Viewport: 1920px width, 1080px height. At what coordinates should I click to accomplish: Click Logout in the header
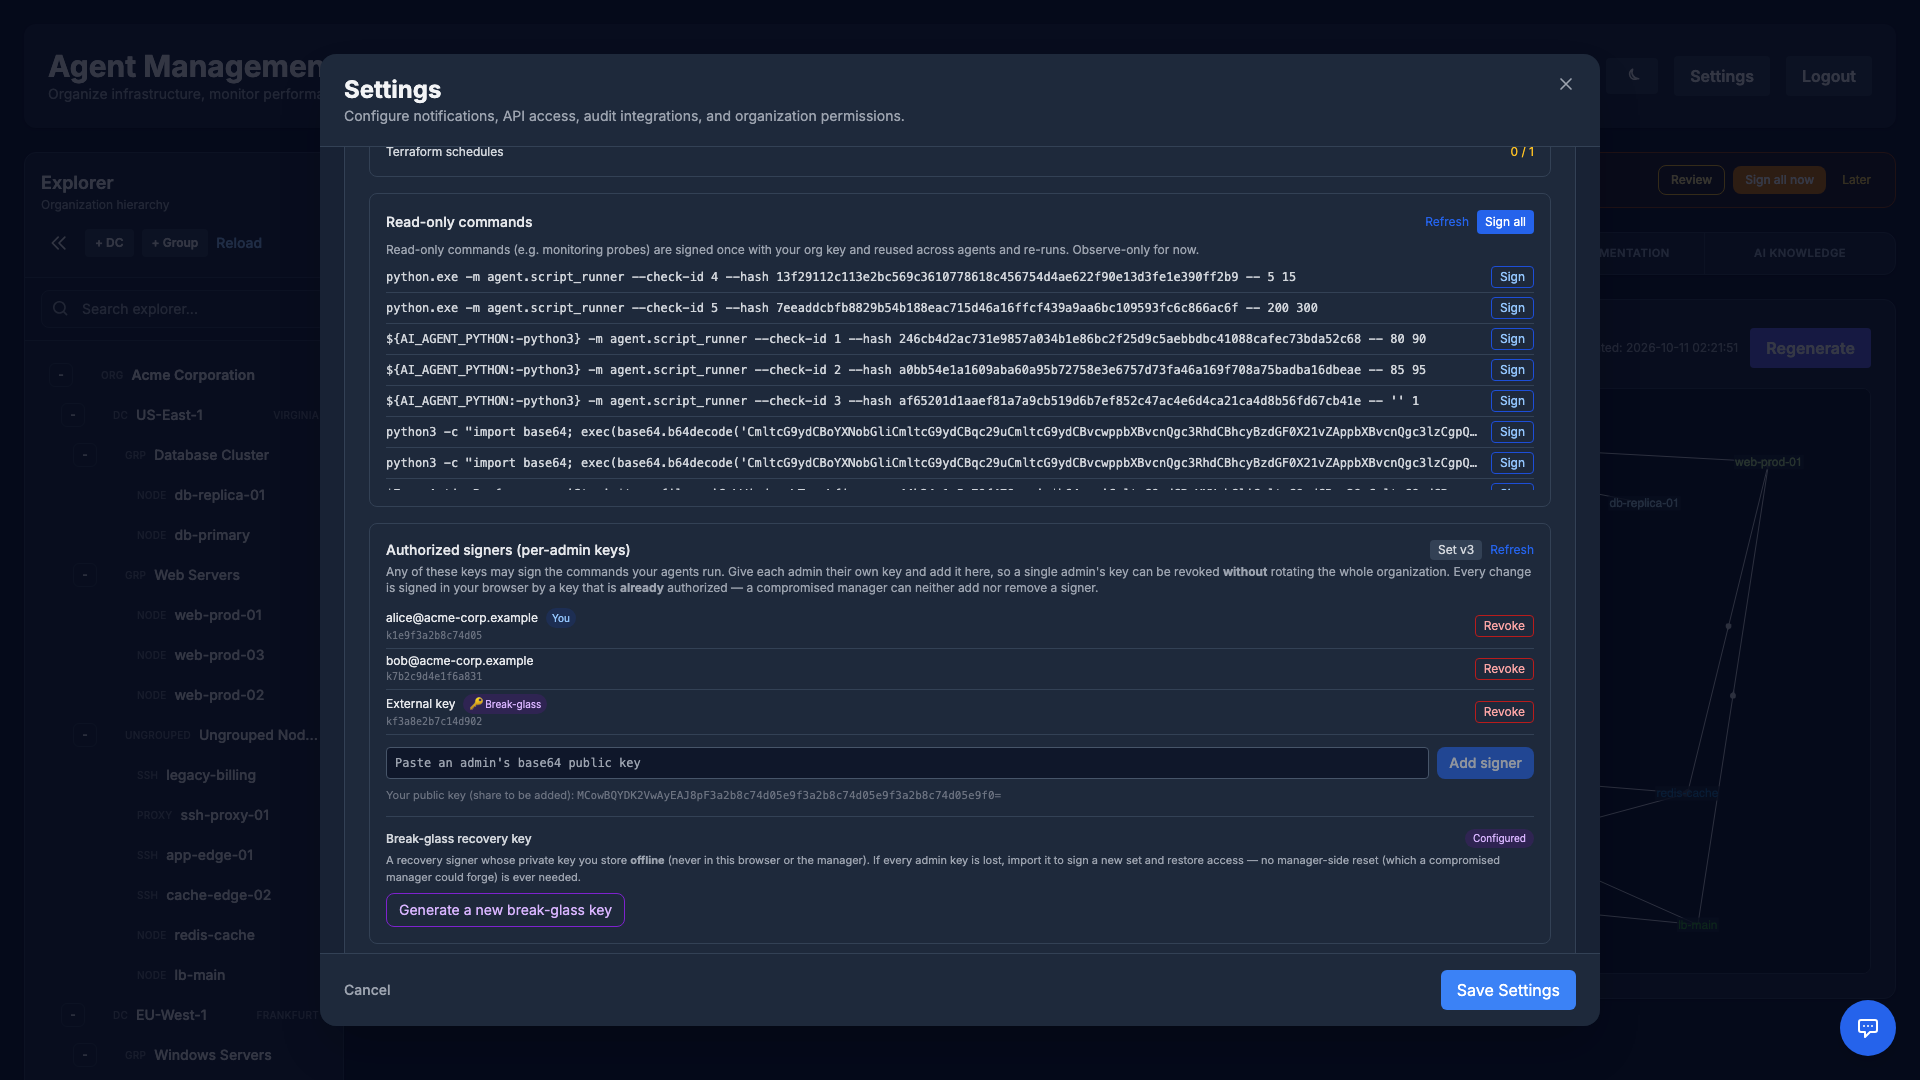click(1828, 76)
